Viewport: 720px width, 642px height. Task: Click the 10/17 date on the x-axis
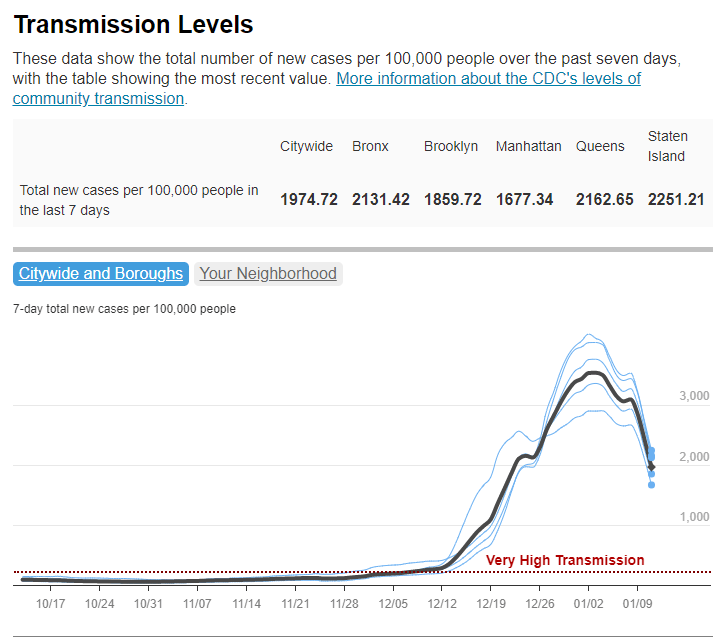point(50,604)
